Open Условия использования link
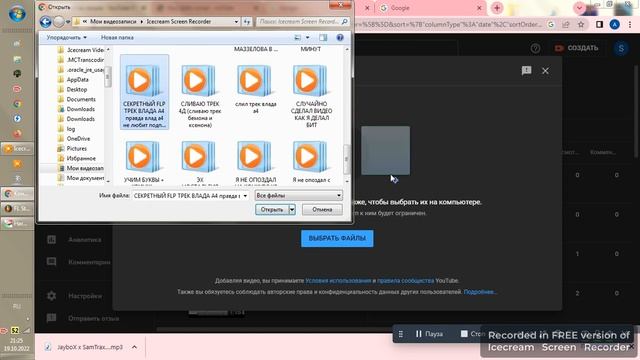Screen dimensions: 640x360 (338, 280)
